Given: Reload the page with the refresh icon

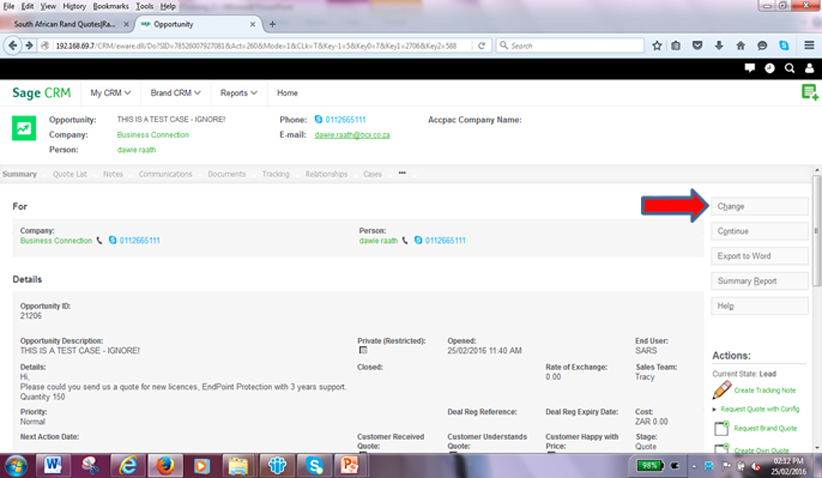Looking at the screenshot, I should [x=481, y=46].
